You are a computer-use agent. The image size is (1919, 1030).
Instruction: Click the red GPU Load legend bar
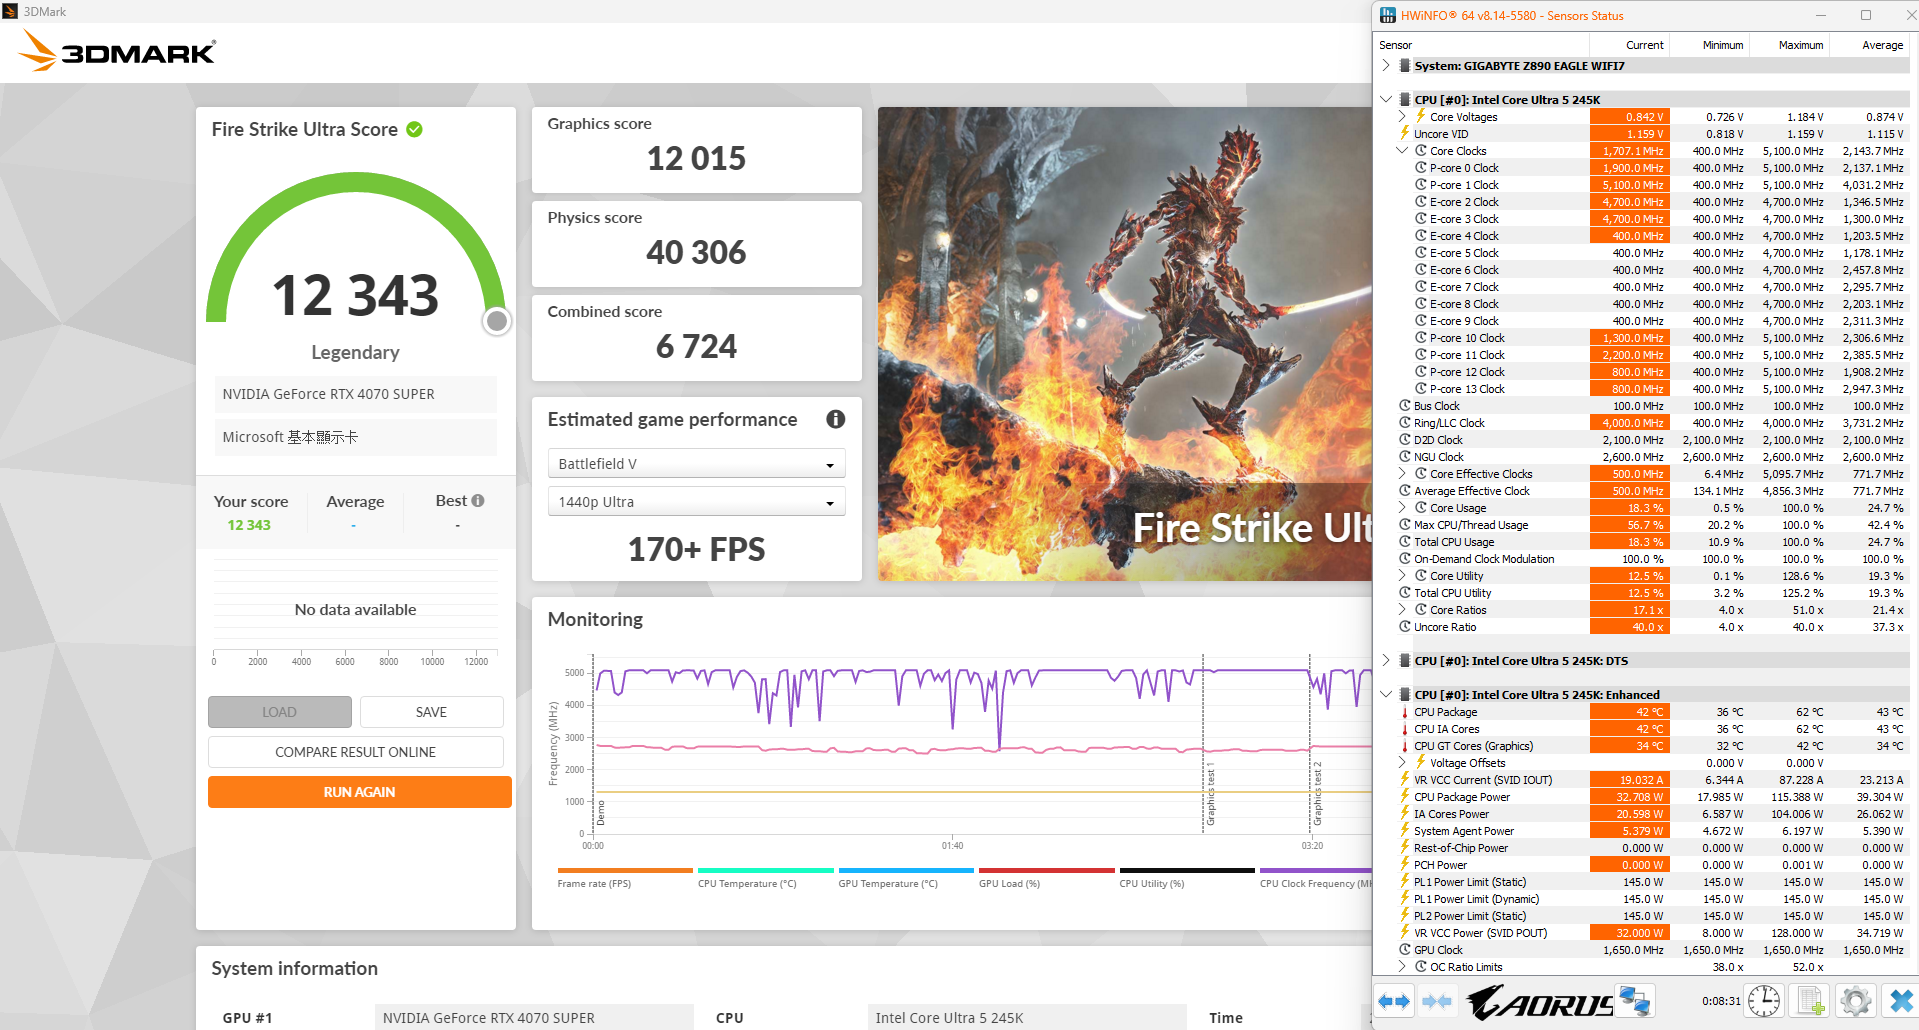click(1047, 870)
